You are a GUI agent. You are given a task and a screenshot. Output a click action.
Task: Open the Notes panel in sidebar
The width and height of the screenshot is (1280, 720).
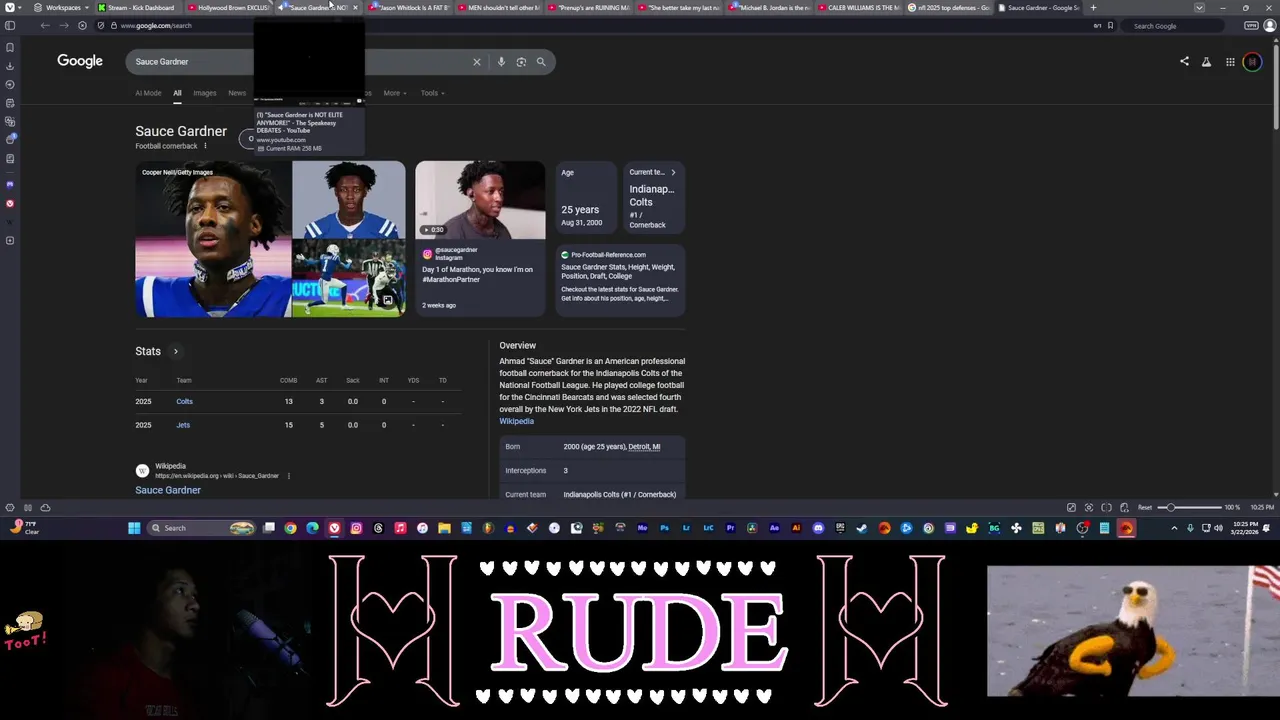[10, 103]
